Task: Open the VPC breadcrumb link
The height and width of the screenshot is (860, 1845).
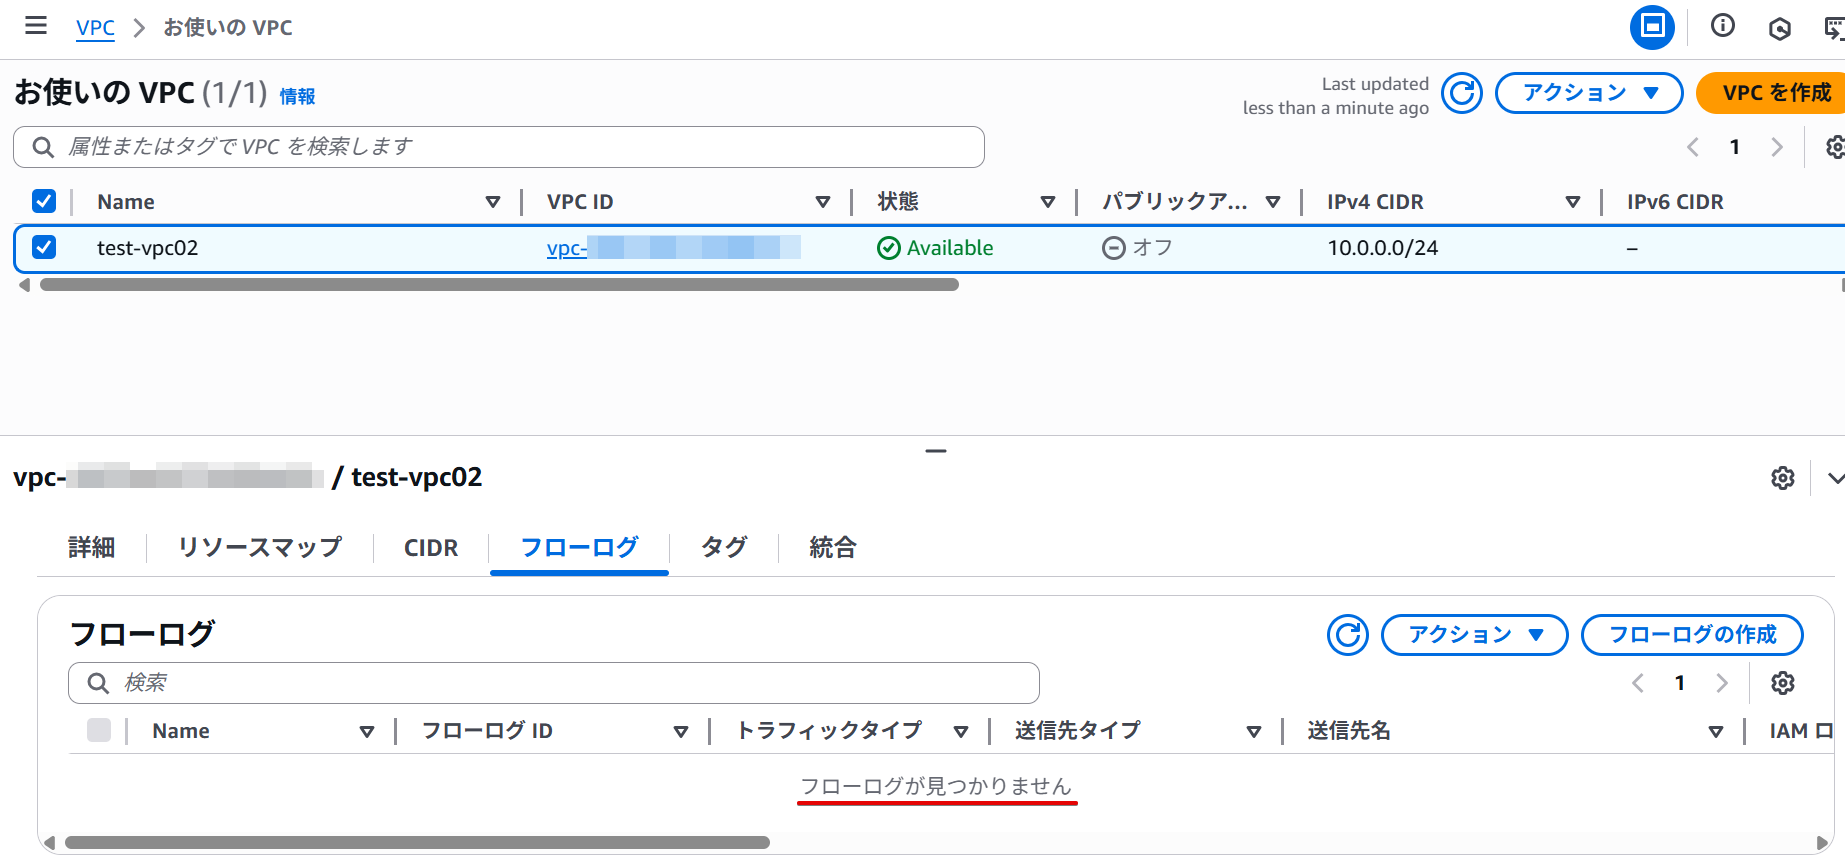Action: click(x=95, y=27)
